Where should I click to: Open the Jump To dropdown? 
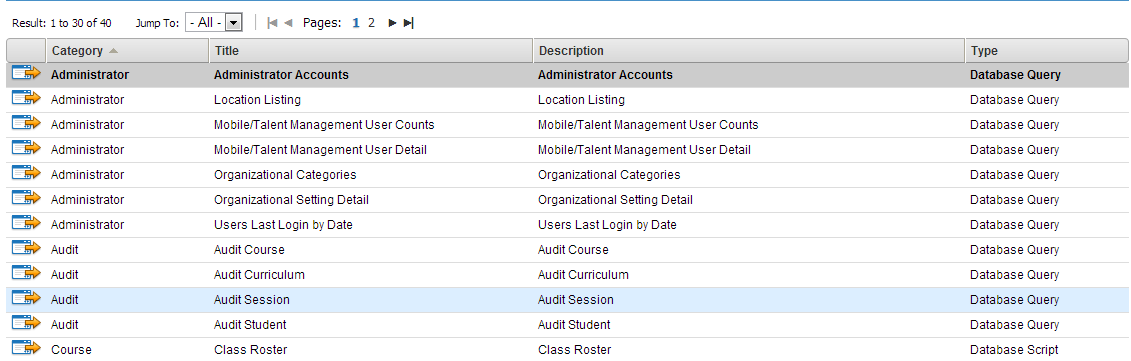[214, 22]
